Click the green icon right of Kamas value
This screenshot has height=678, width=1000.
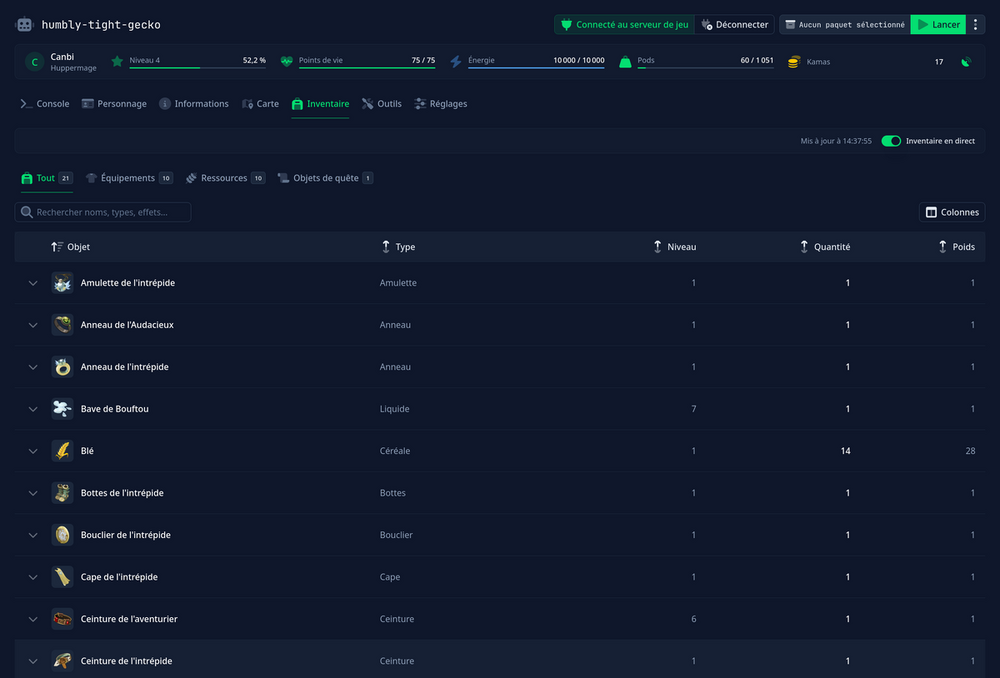tap(966, 62)
